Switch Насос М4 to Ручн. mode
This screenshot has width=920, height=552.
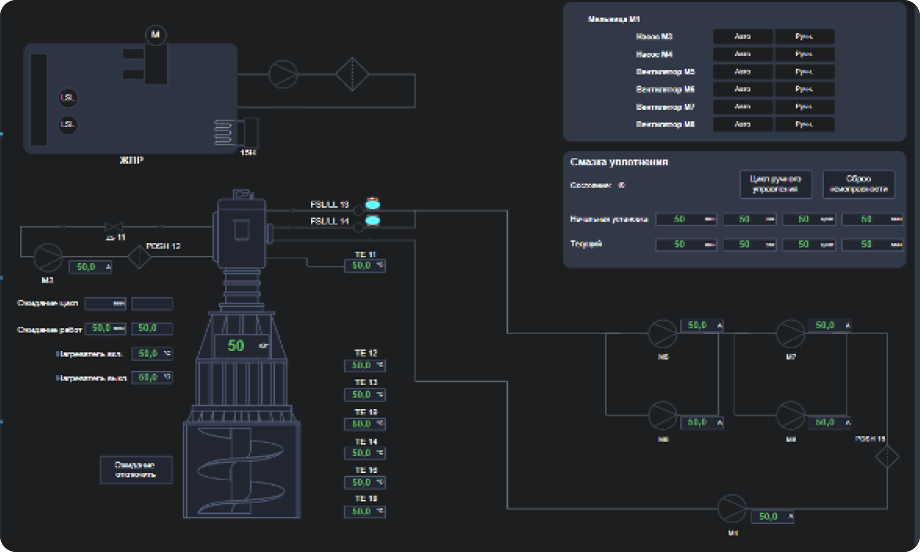click(804, 54)
